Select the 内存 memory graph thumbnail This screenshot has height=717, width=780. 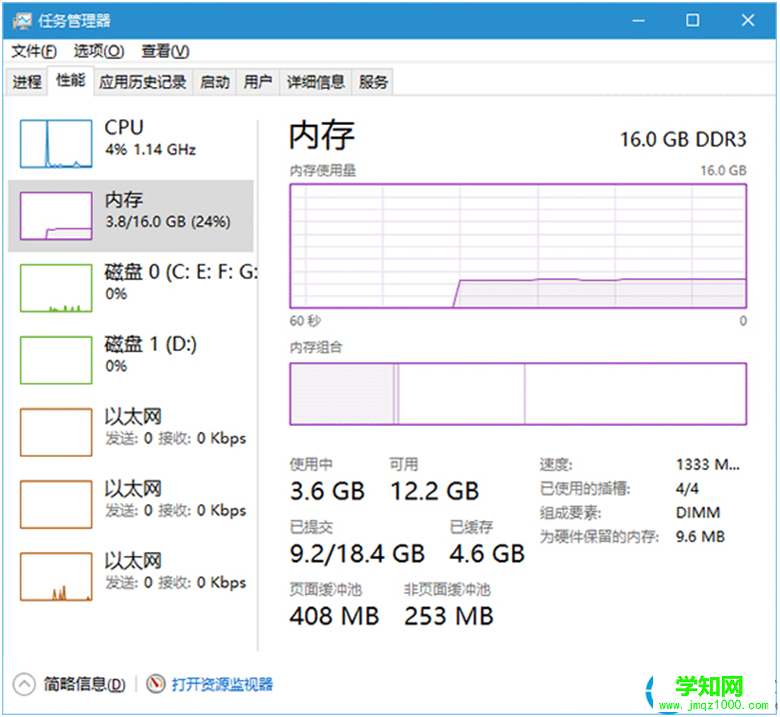pyautogui.click(x=56, y=215)
